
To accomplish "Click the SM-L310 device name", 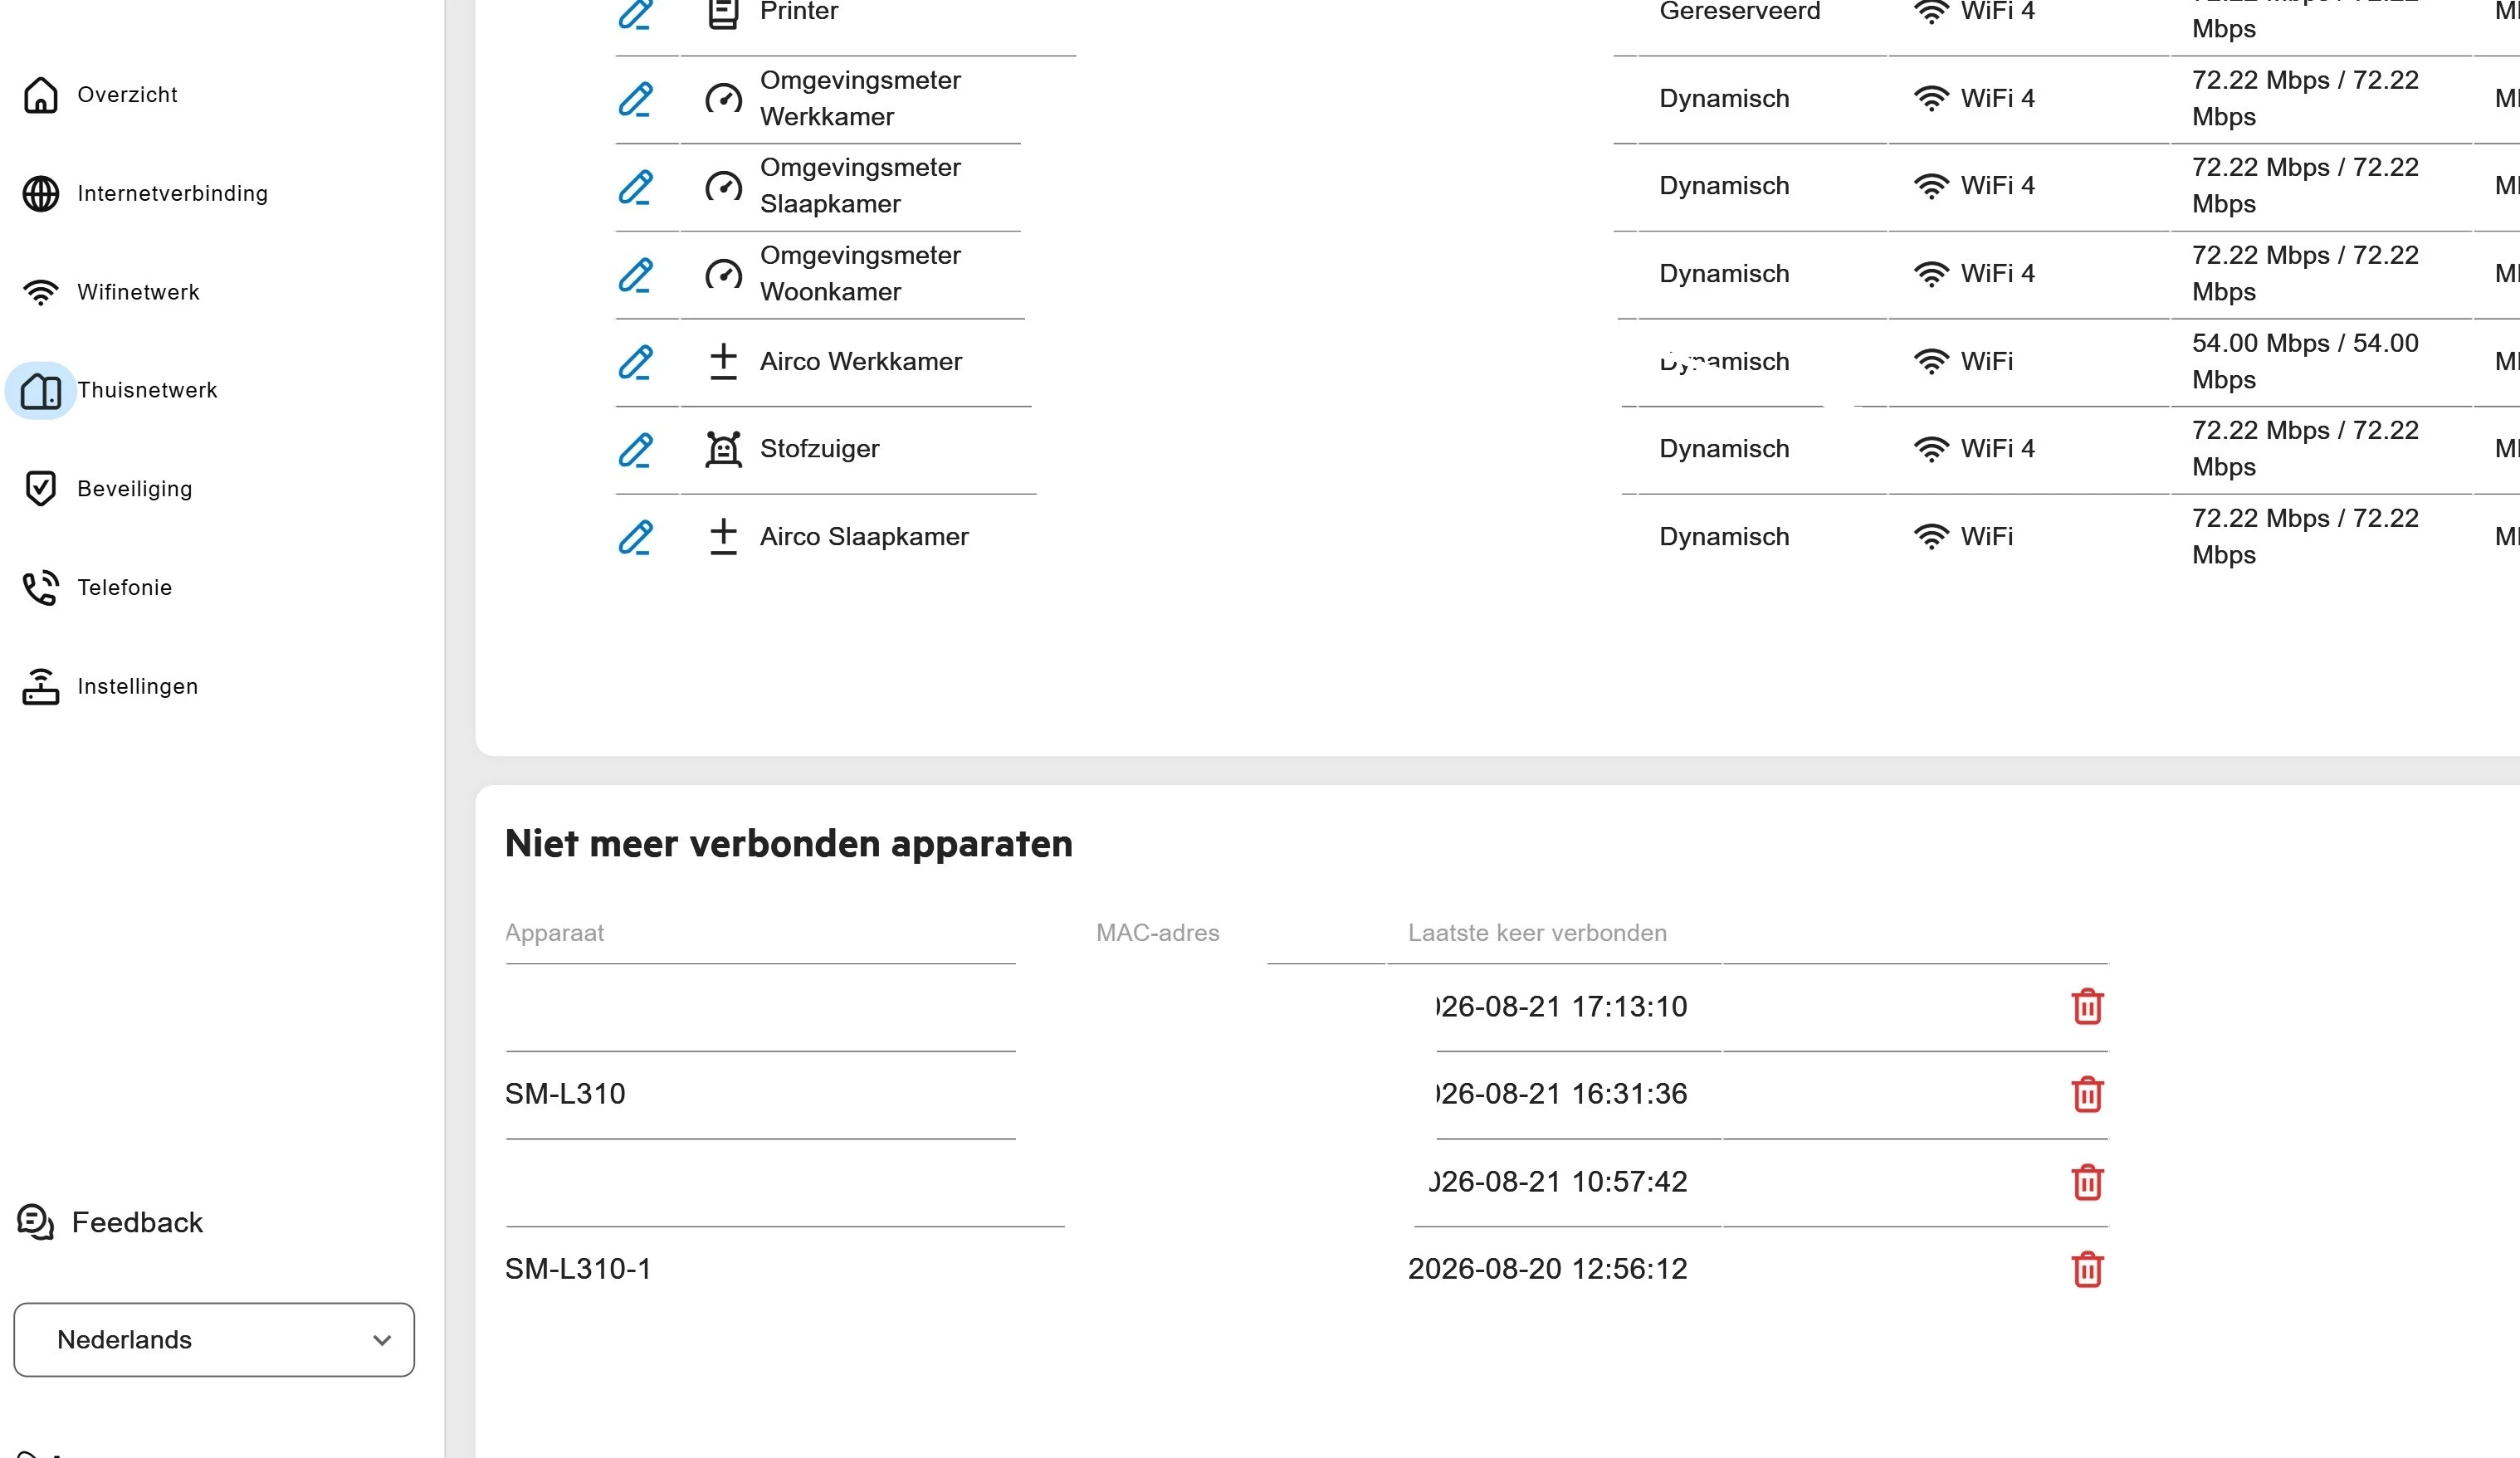I will (x=565, y=1094).
